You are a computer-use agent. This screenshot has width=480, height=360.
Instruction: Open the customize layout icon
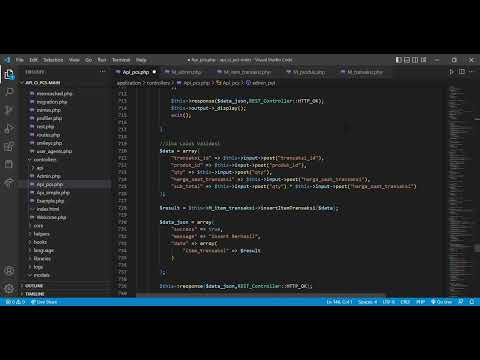point(423,60)
